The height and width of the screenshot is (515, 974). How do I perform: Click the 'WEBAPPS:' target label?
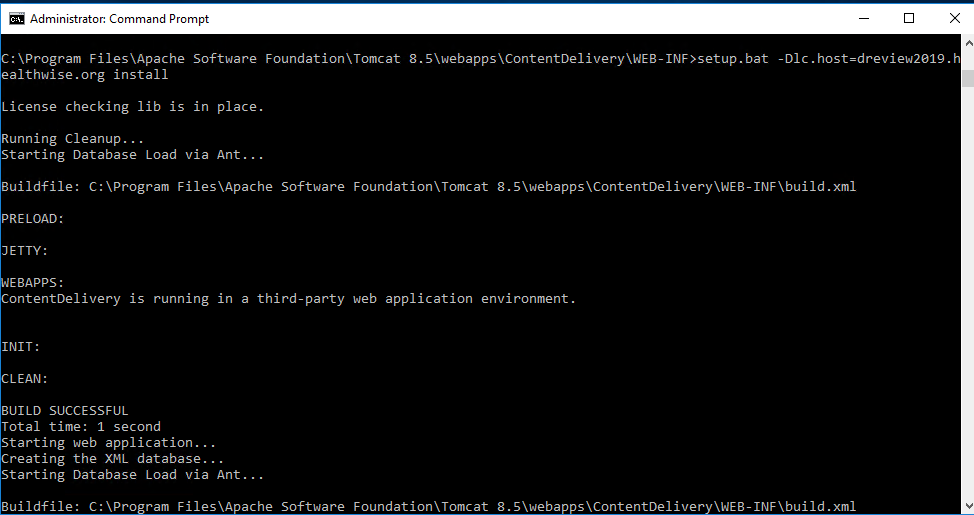point(33,282)
